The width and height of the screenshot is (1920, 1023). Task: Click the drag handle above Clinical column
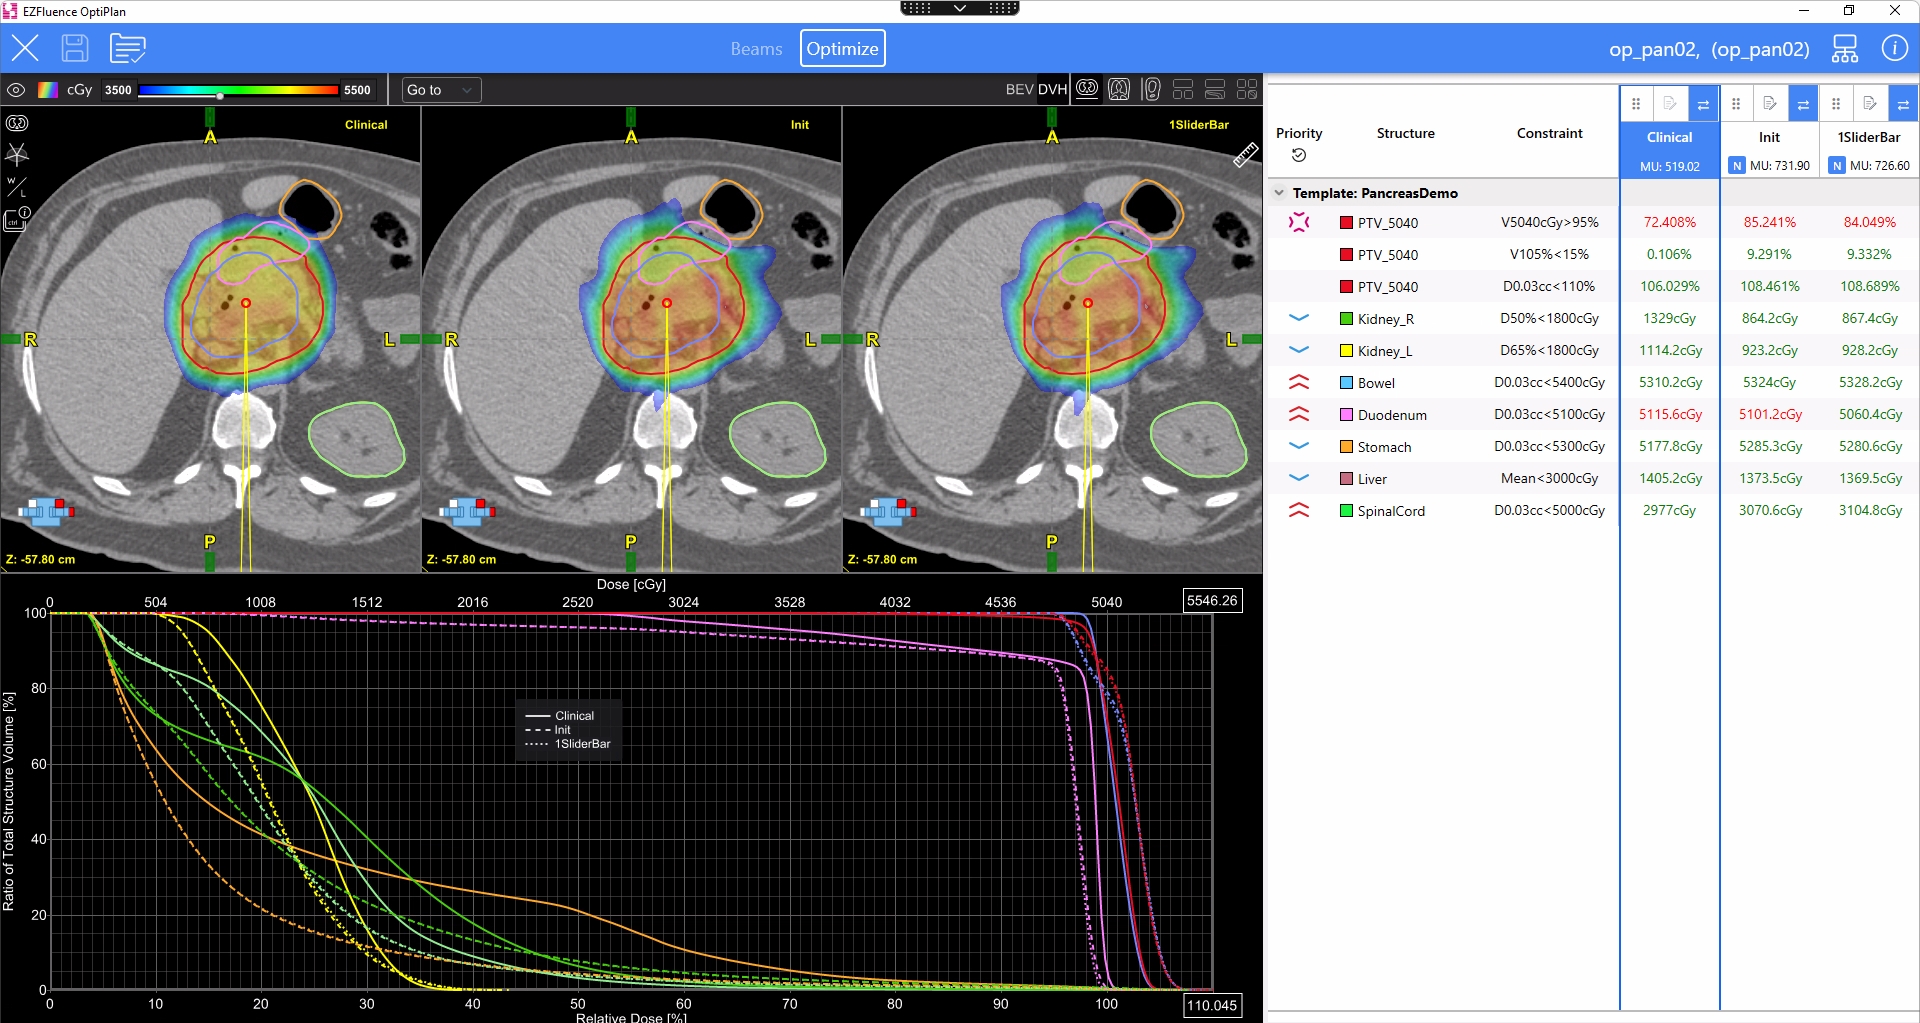coord(1636,104)
